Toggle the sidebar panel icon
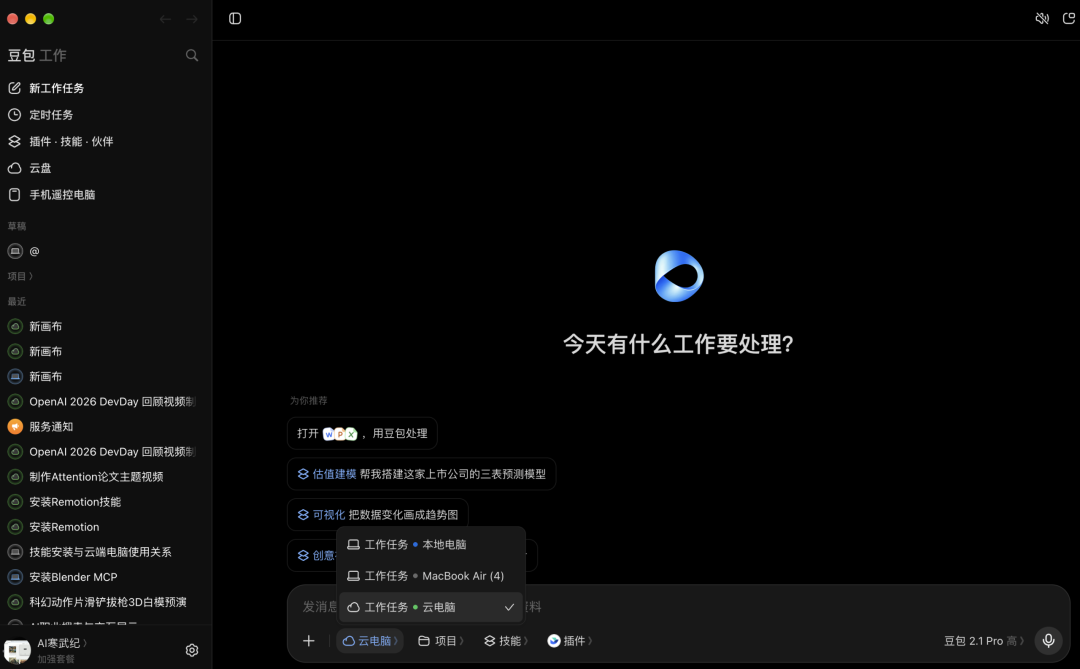Screen dimensions: 1080x669 point(235,19)
